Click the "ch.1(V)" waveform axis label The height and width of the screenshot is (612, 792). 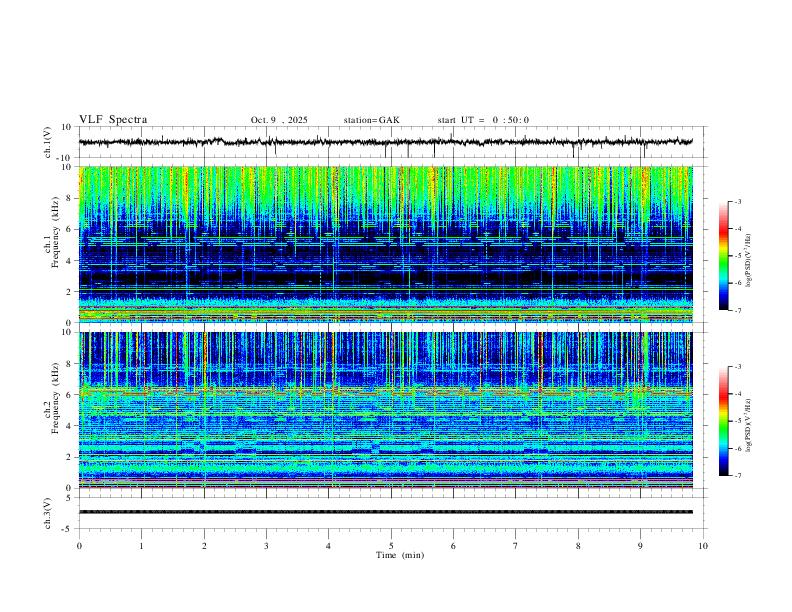pos(48,142)
